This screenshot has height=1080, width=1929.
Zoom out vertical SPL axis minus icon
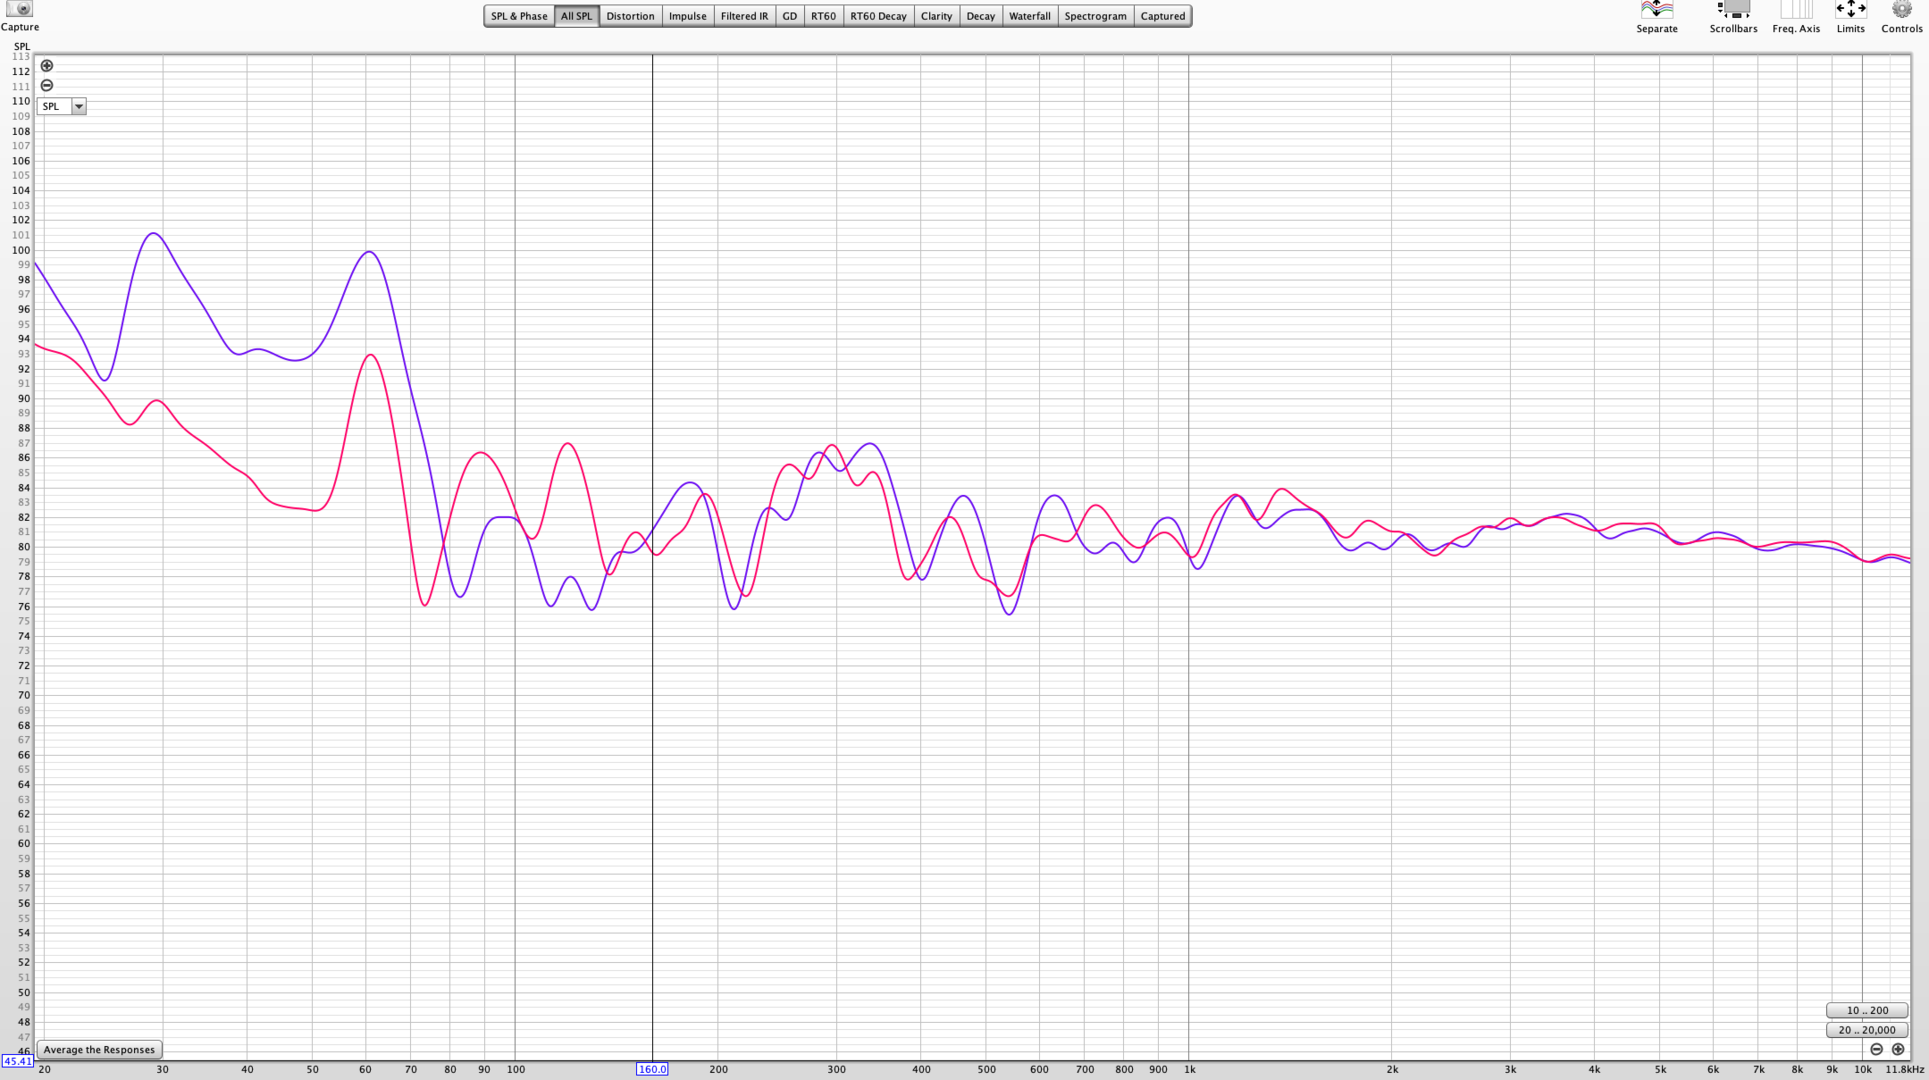pos(47,86)
